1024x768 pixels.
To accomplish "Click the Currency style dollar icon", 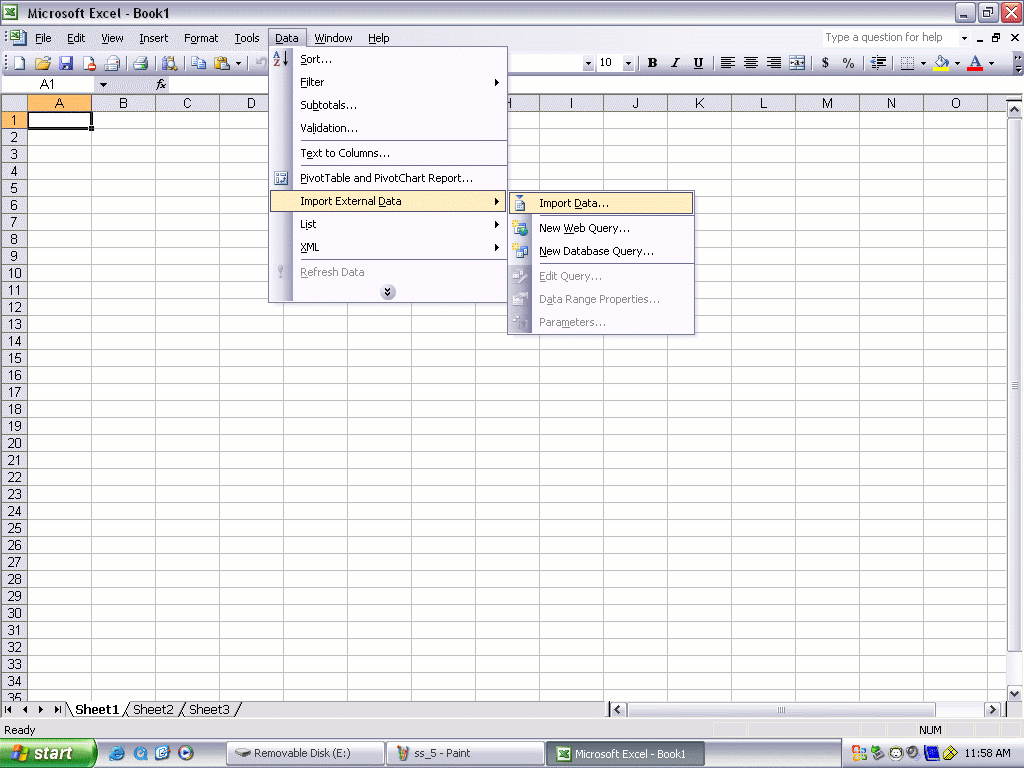I will [825, 63].
